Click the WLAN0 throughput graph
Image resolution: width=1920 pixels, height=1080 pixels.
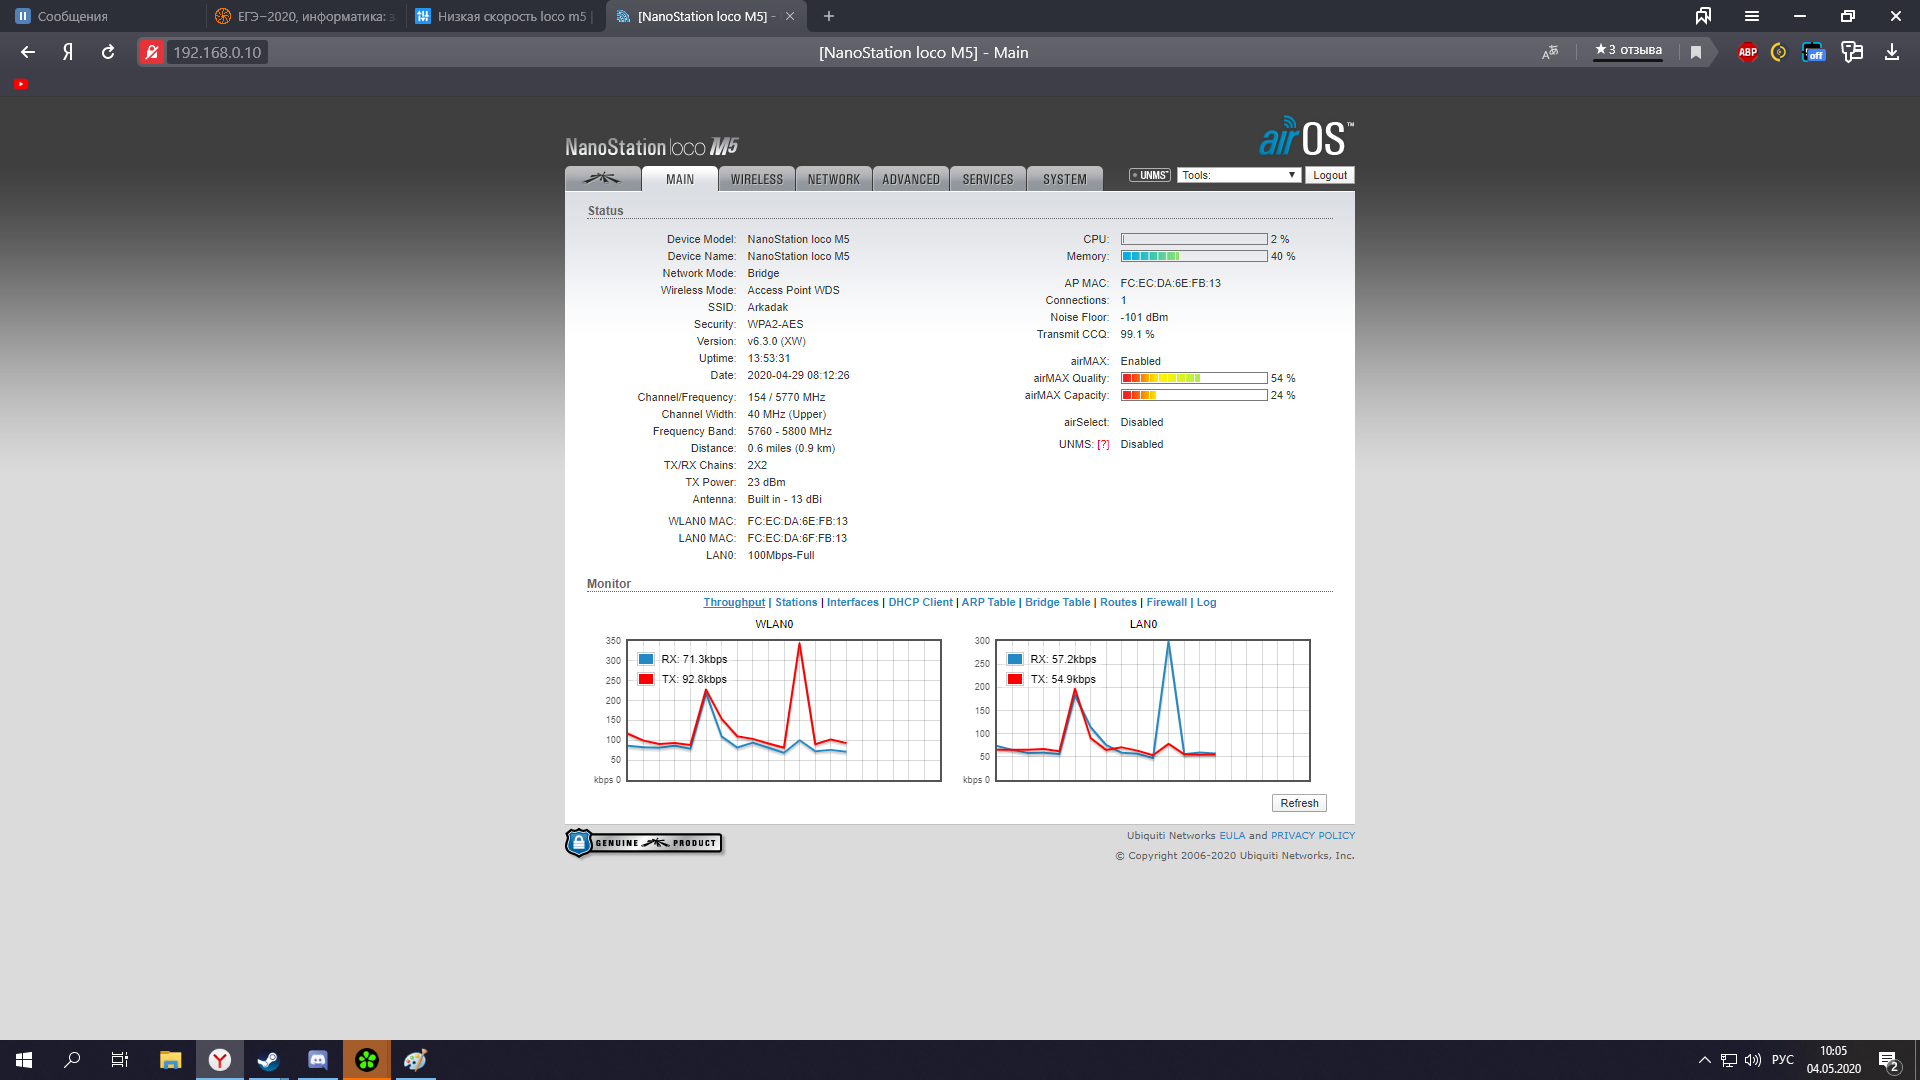[x=783, y=710]
